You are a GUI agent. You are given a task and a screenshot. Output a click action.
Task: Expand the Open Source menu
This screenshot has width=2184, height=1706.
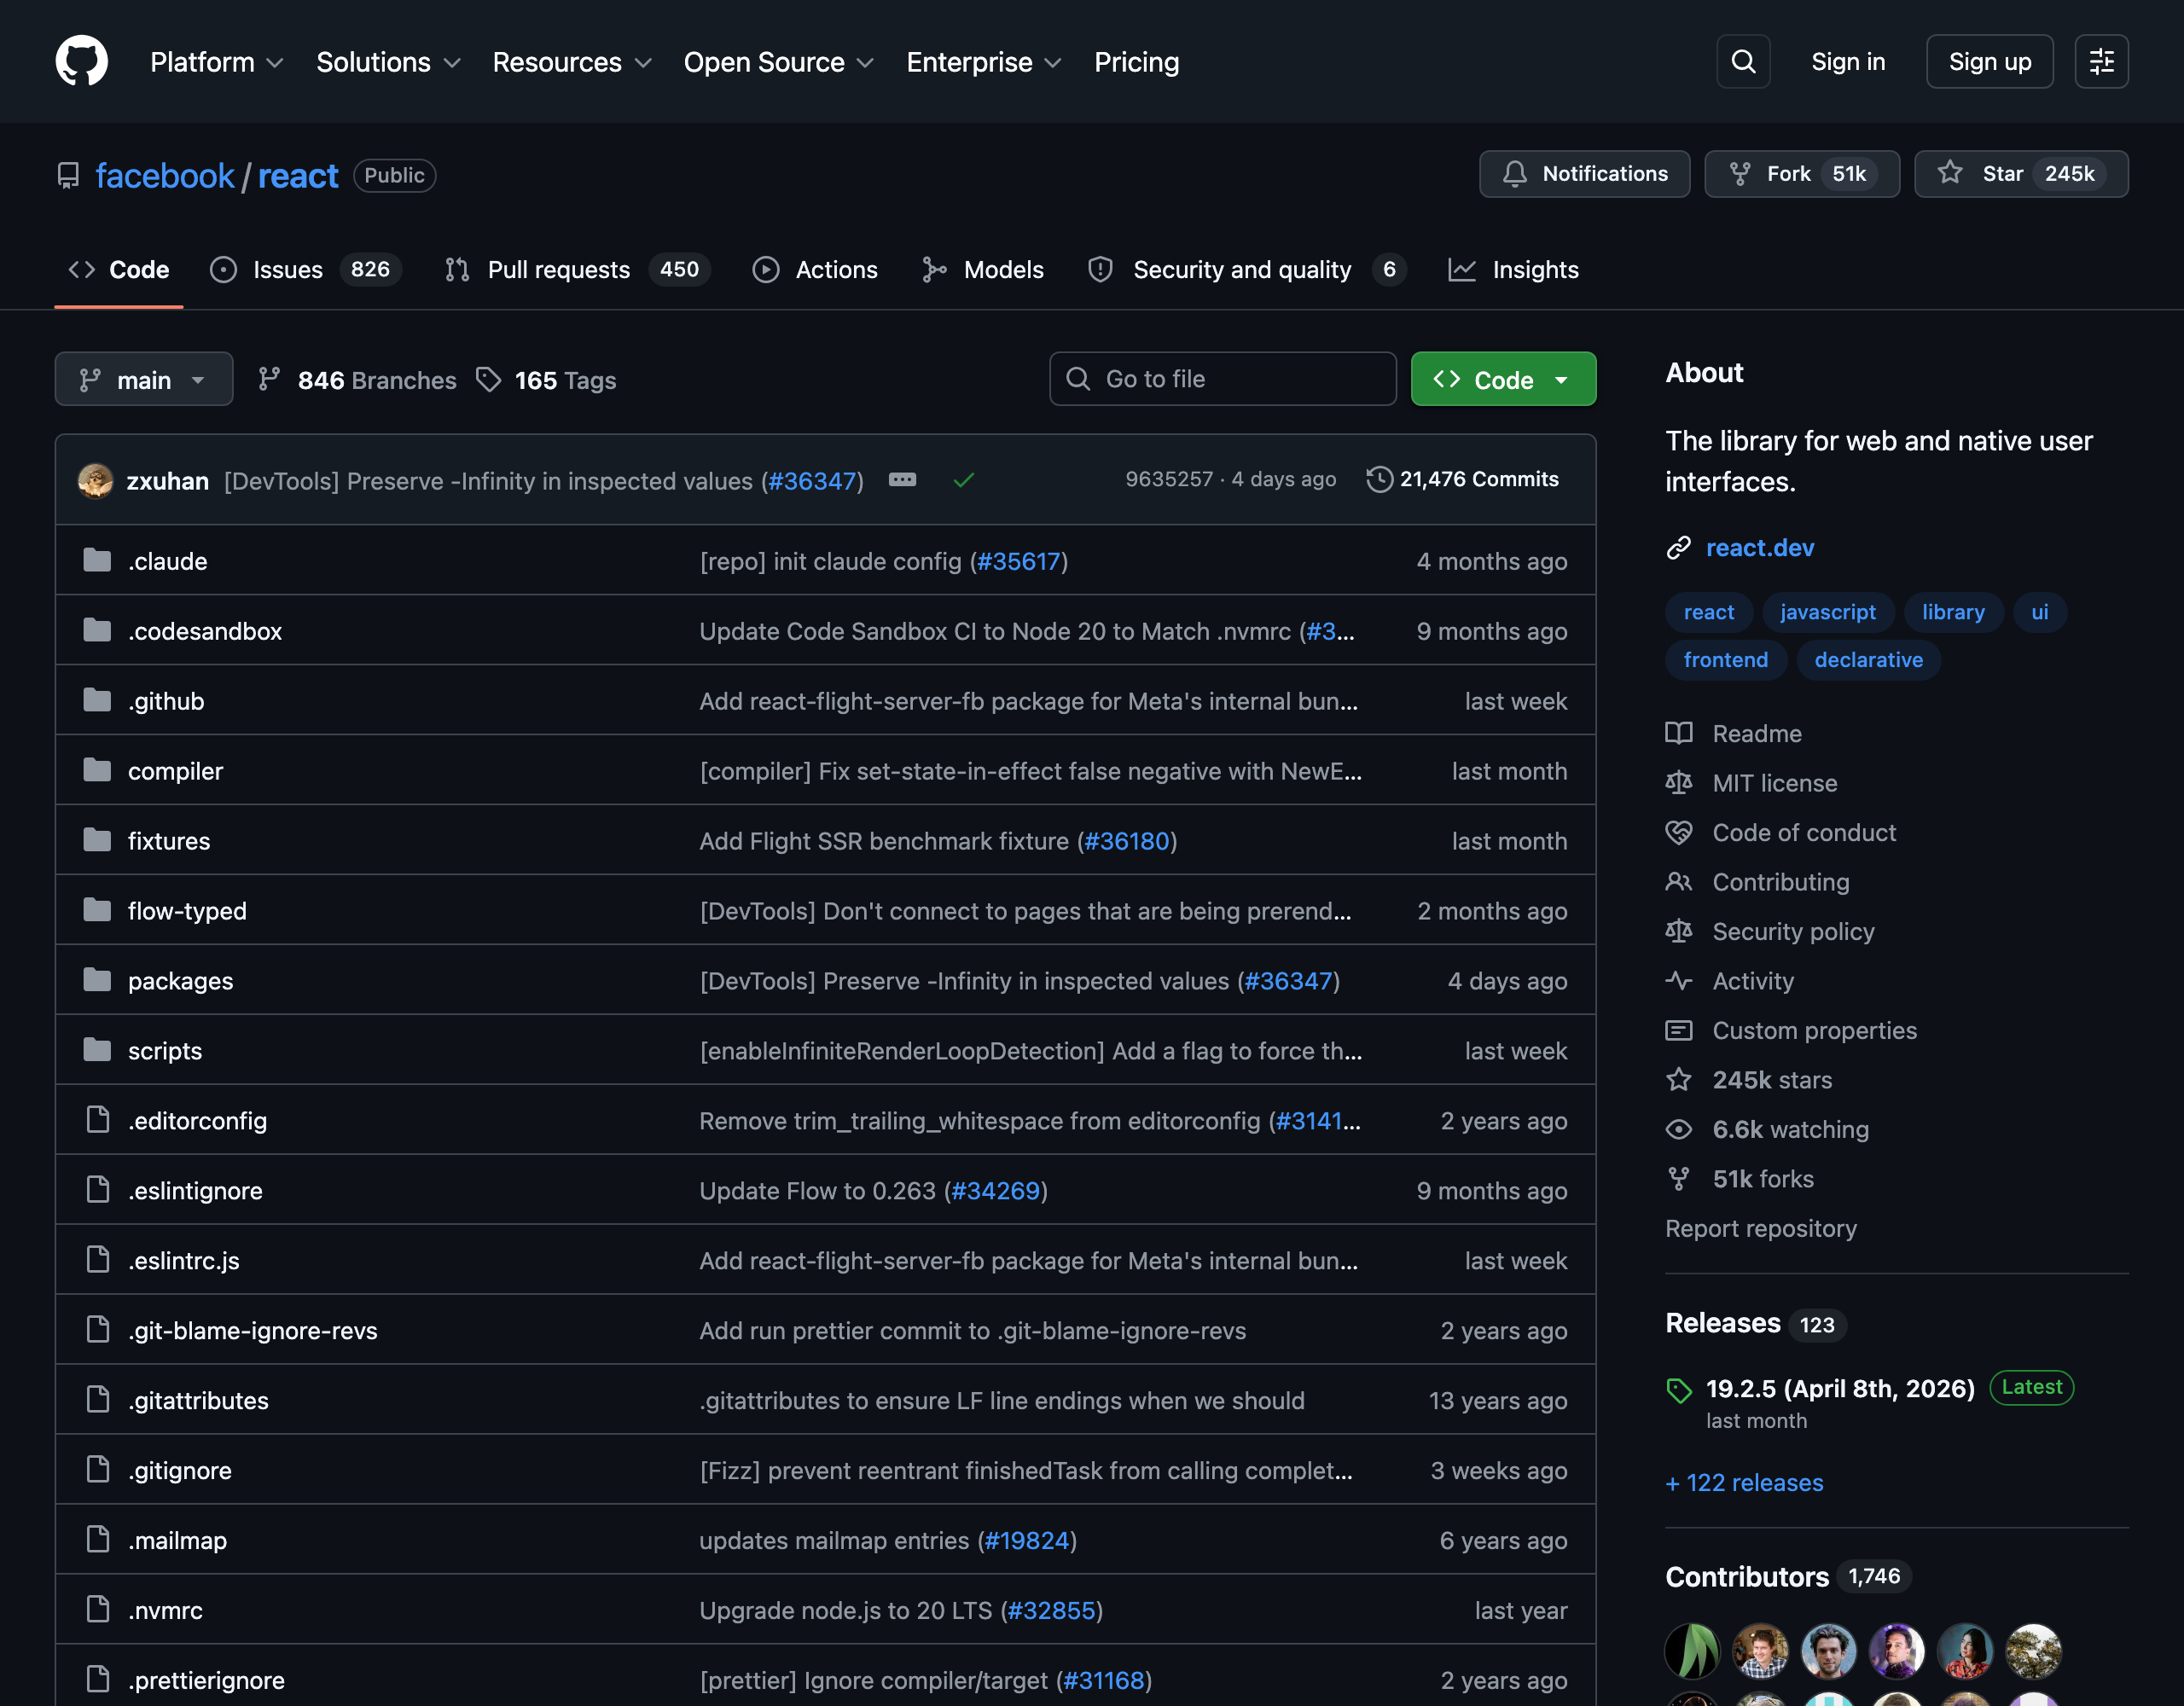coord(778,62)
